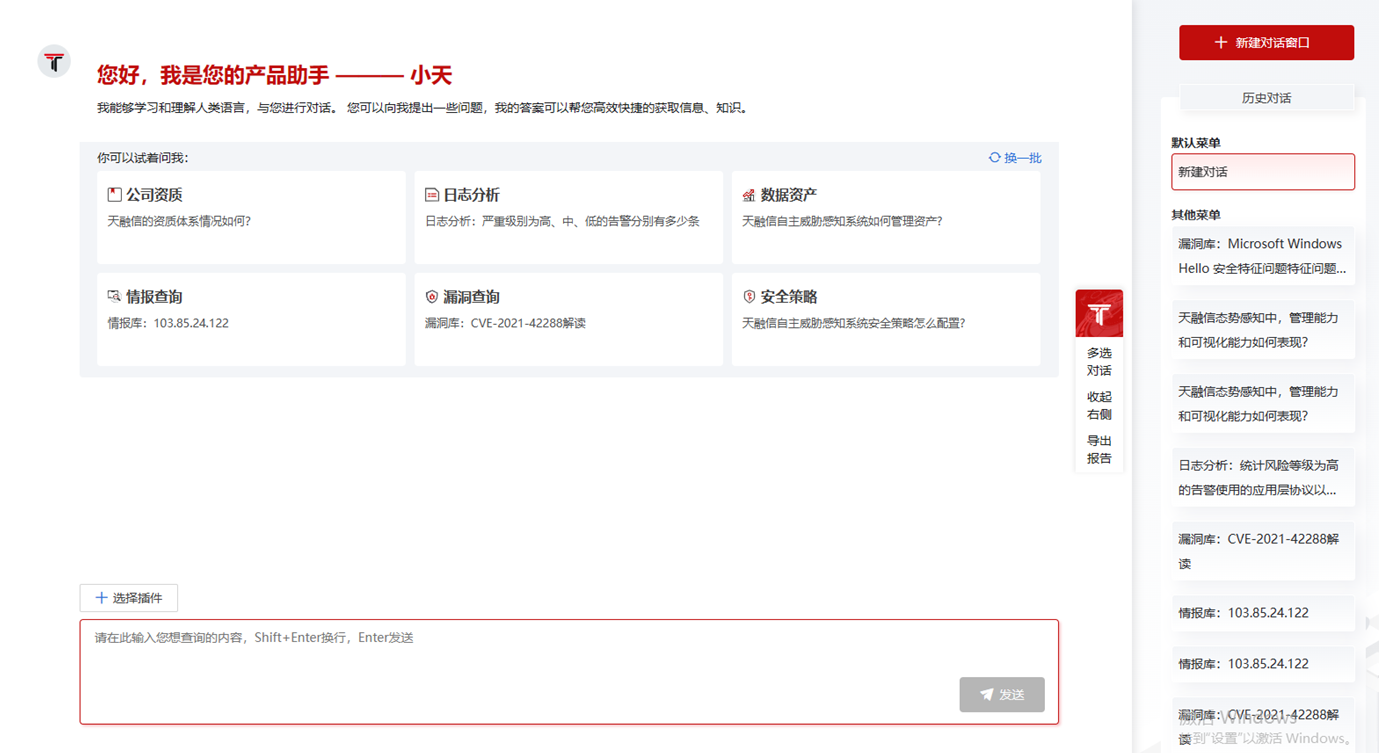
Task: Click the 数据资产 card icon
Action: coord(749,195)
